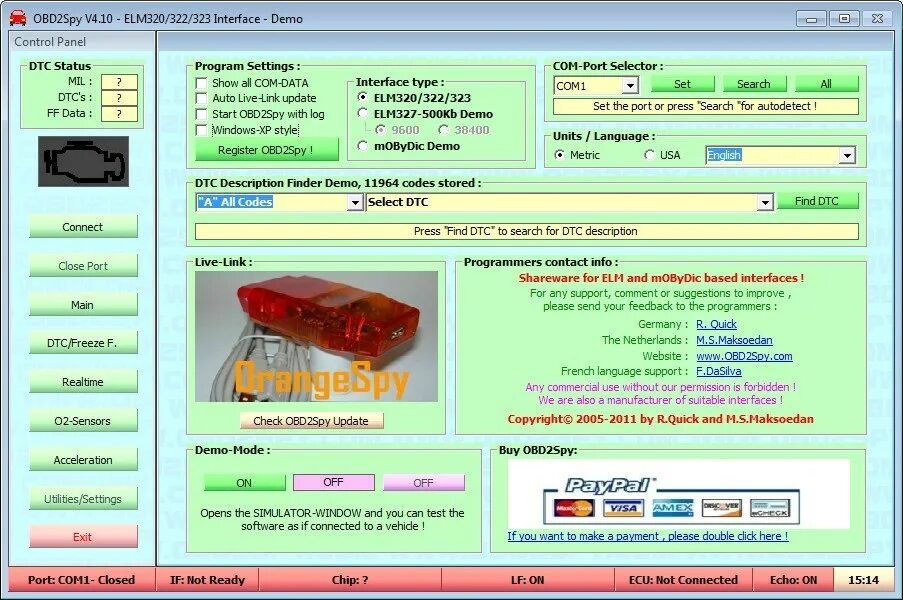
Task: Click the red car icon in title bar
Action: coord(18,18)
